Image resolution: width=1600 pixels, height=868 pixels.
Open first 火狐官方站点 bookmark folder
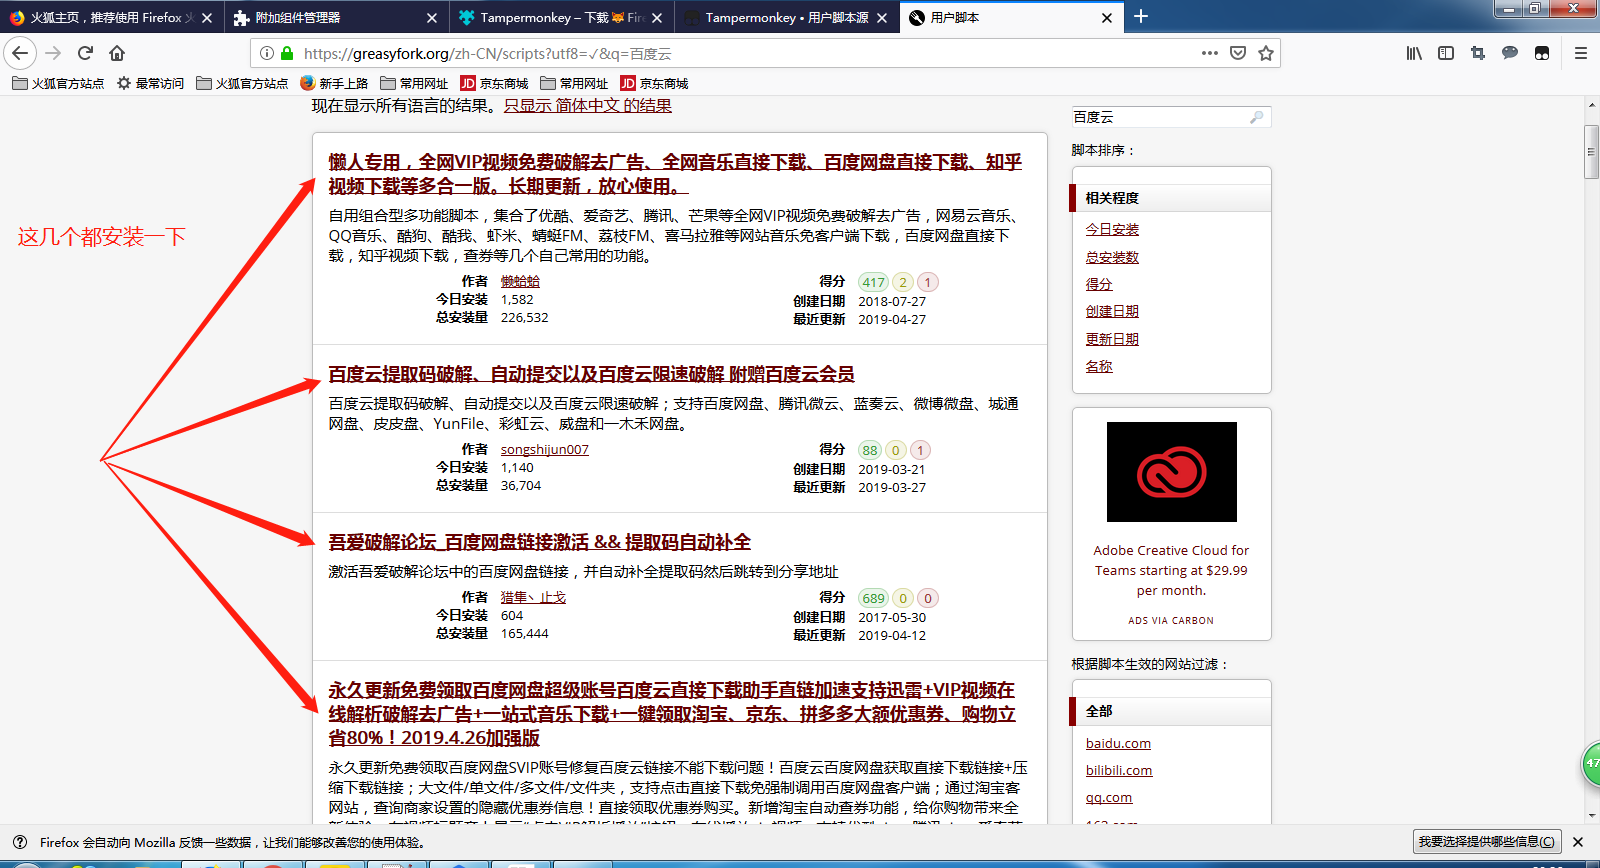coord(58,83)
